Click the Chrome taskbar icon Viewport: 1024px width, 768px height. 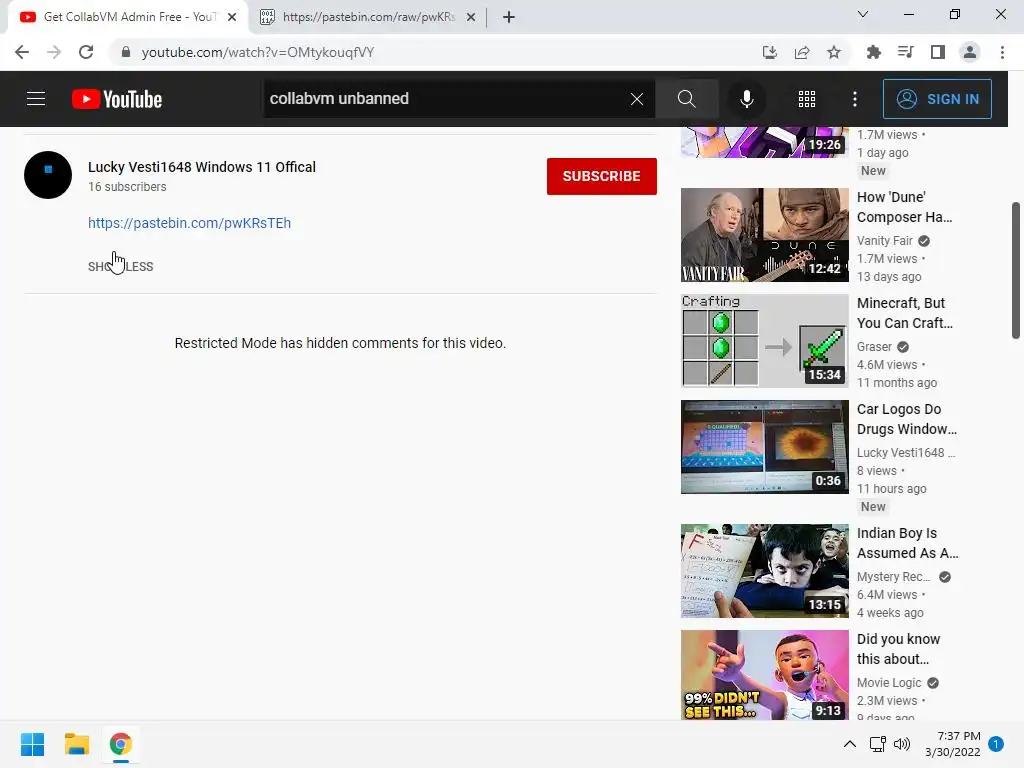coord(121,744)
